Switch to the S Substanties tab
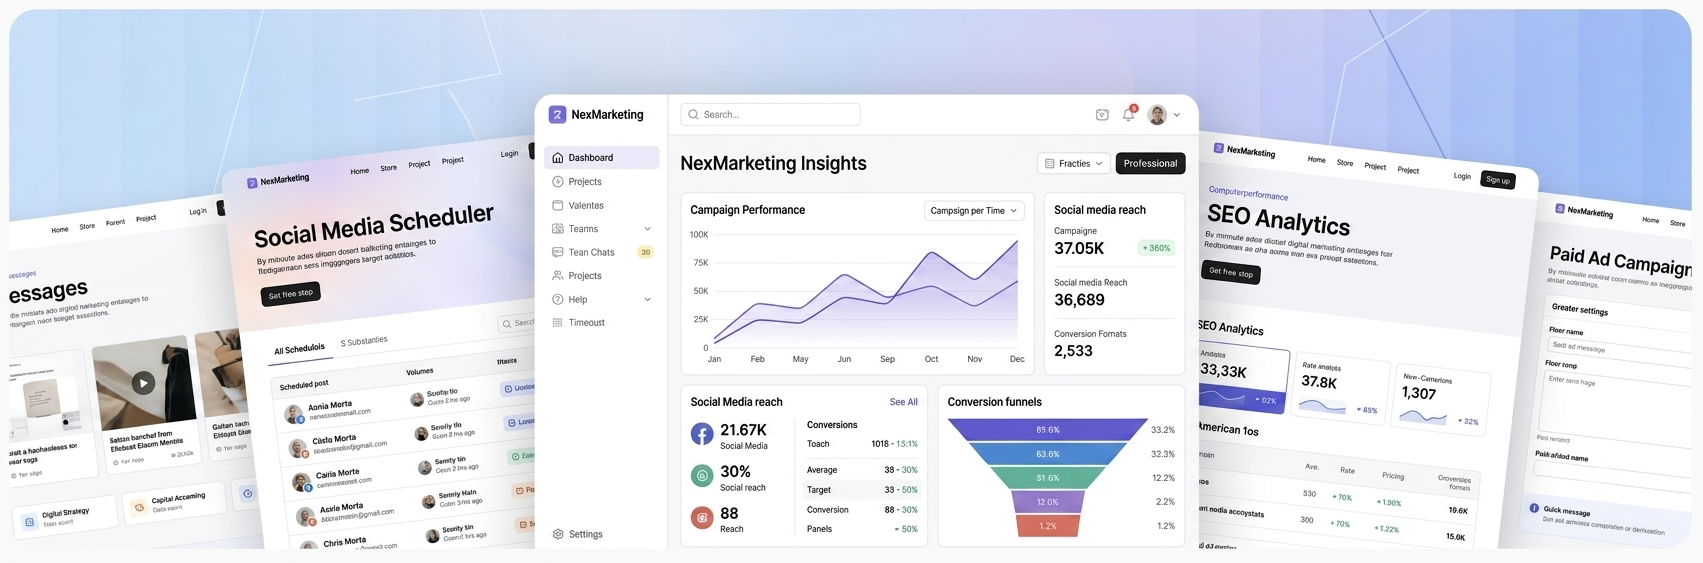 (364, 341)
